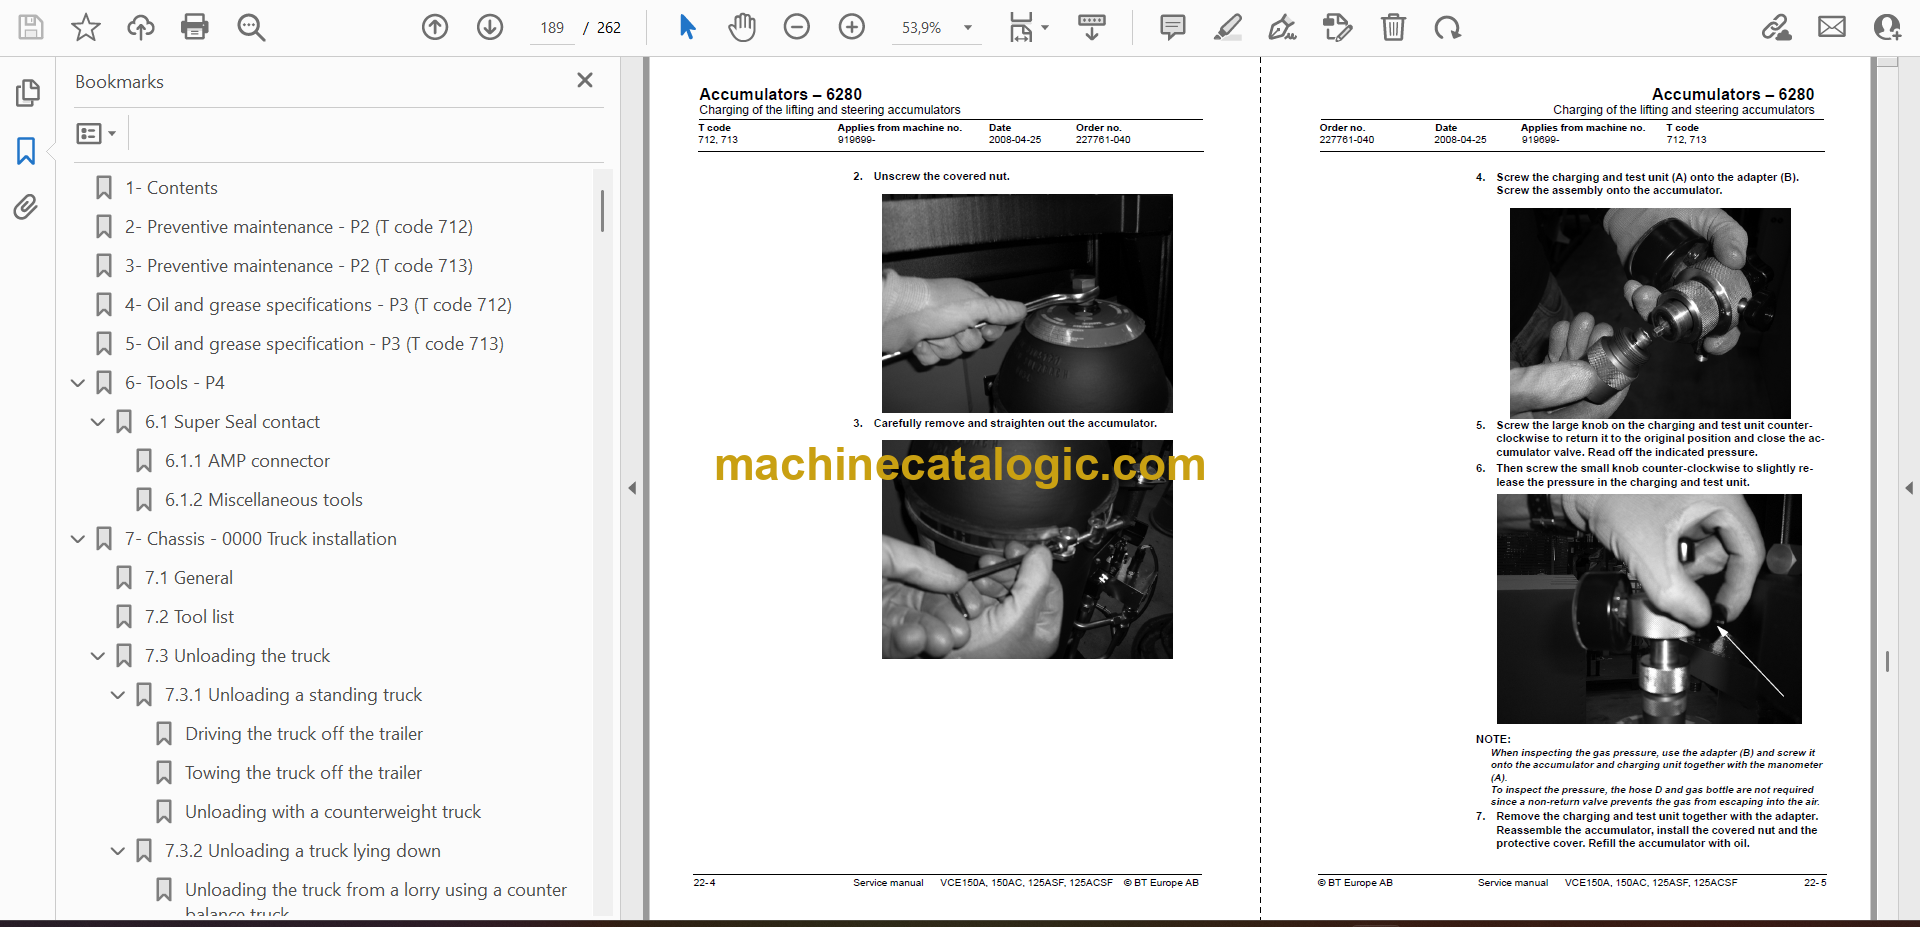The image size is (1920, 927).
Task: Open bookmark Preventive maintenance P2 T code 712
Action: 298,226
